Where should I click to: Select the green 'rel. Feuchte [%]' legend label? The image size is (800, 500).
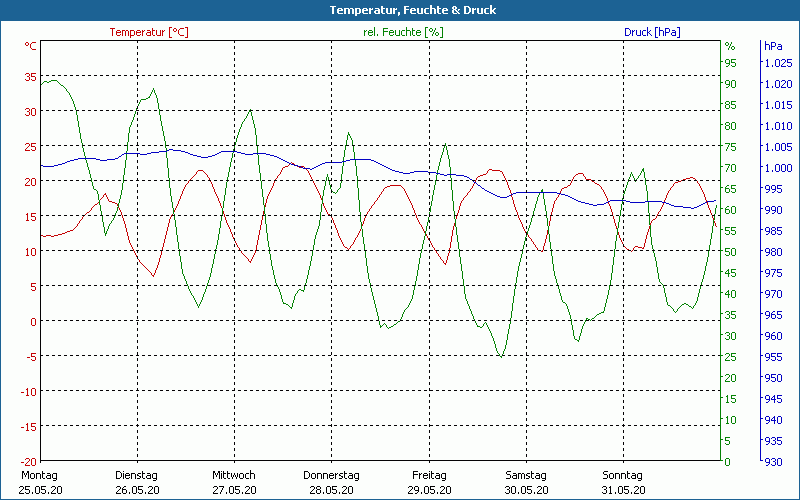point(403,32)
